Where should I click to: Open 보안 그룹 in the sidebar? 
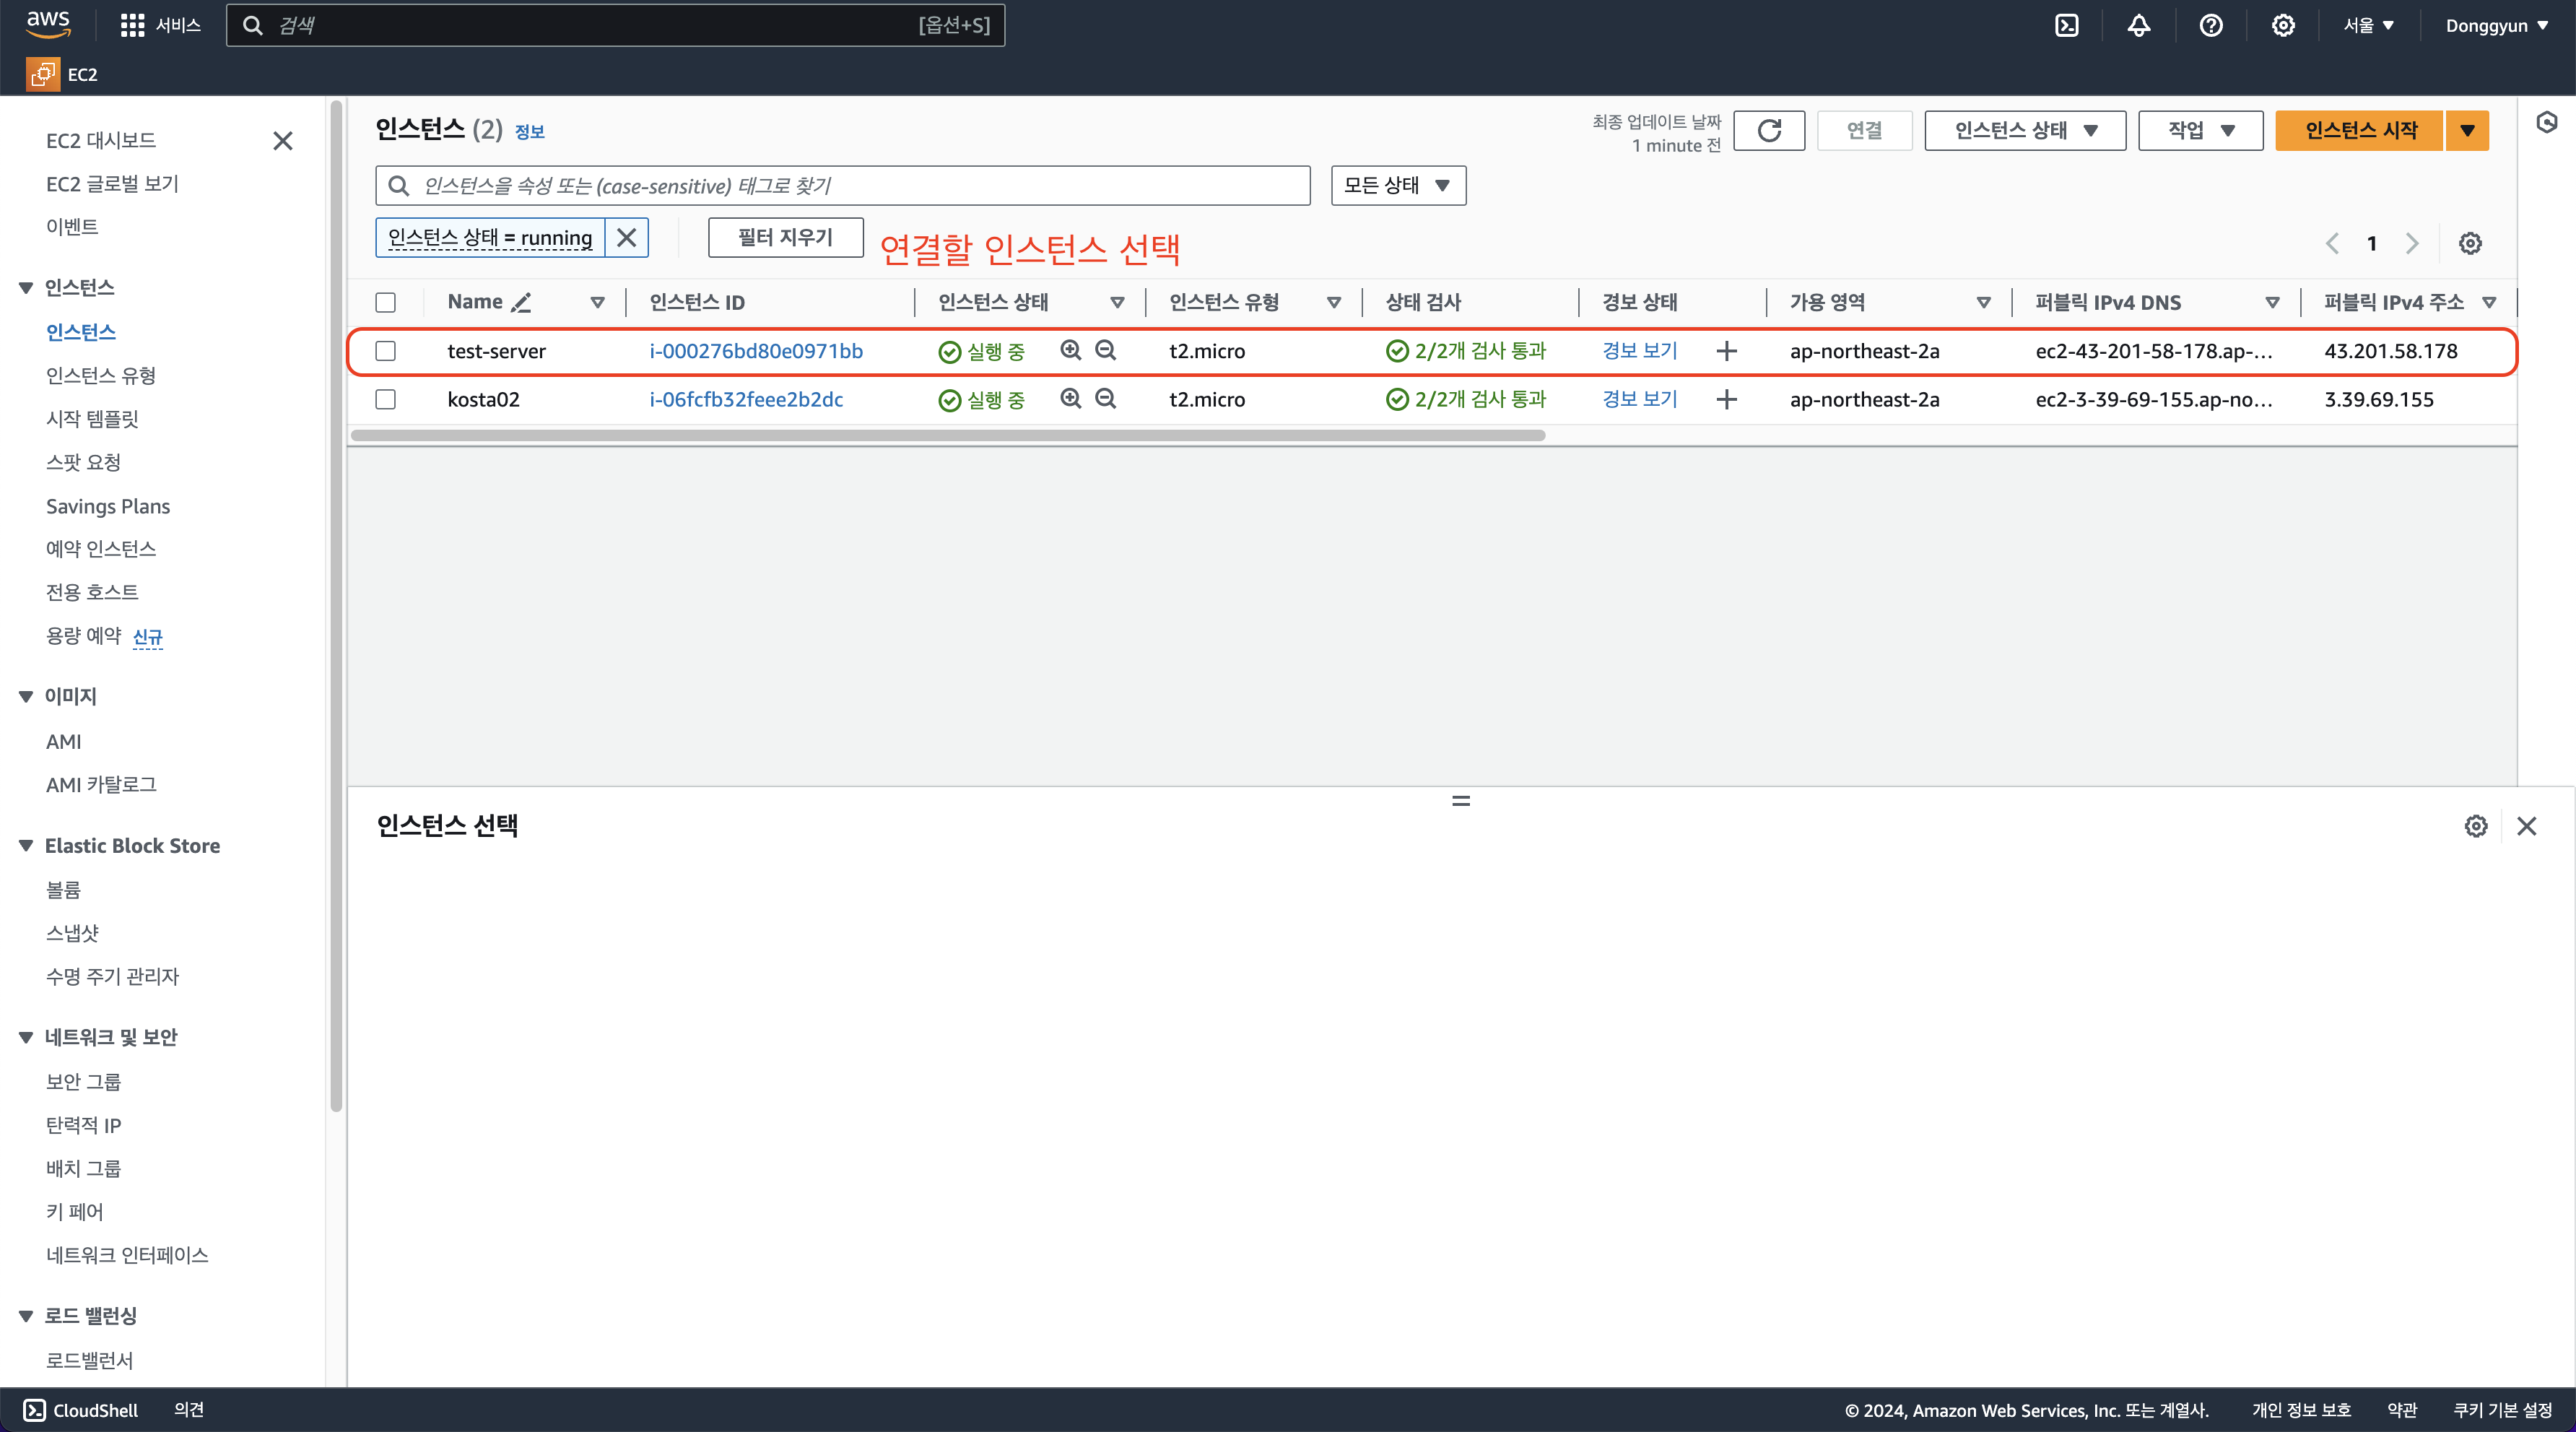coord(83,1082)
